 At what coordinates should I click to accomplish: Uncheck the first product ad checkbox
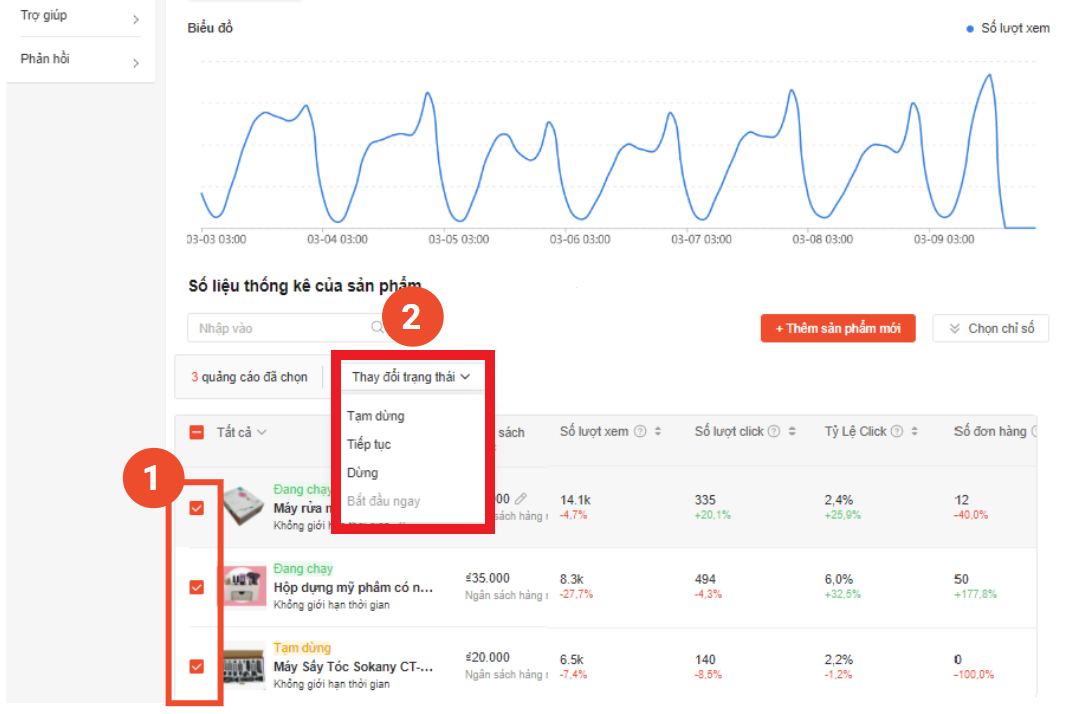tap(196, 508)
